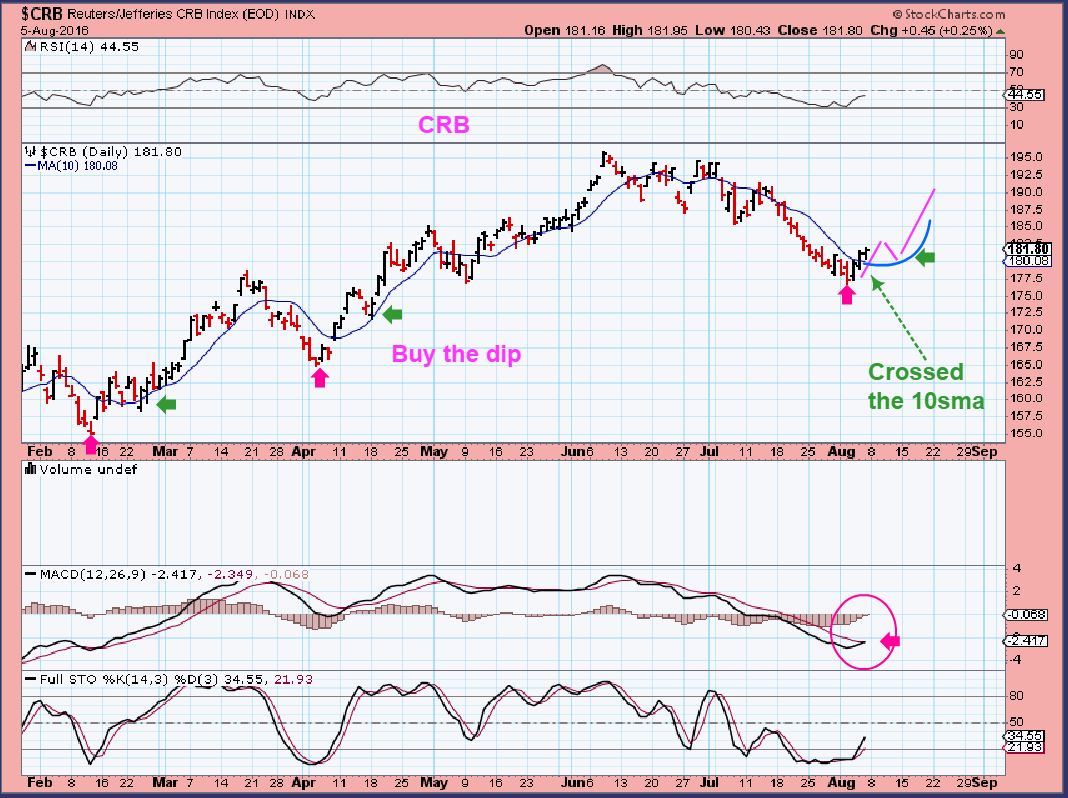Click the 155.0 price axis label
The width and height of the screenshot is (1068, 798).
[1026, 433]
